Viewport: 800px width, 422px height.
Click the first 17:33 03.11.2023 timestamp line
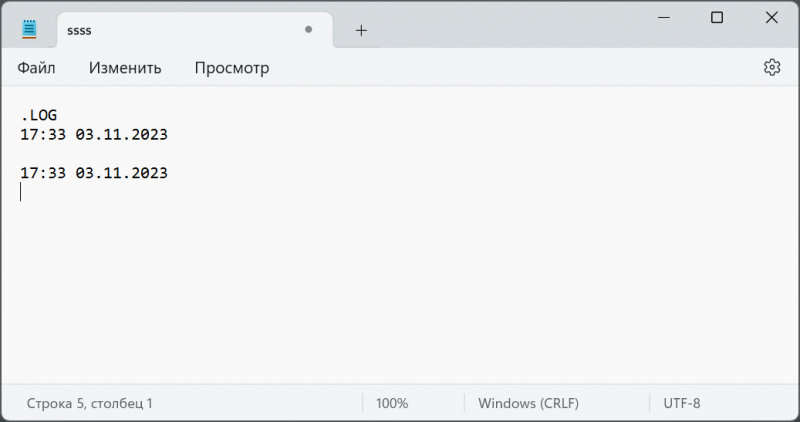pos(94,134)
